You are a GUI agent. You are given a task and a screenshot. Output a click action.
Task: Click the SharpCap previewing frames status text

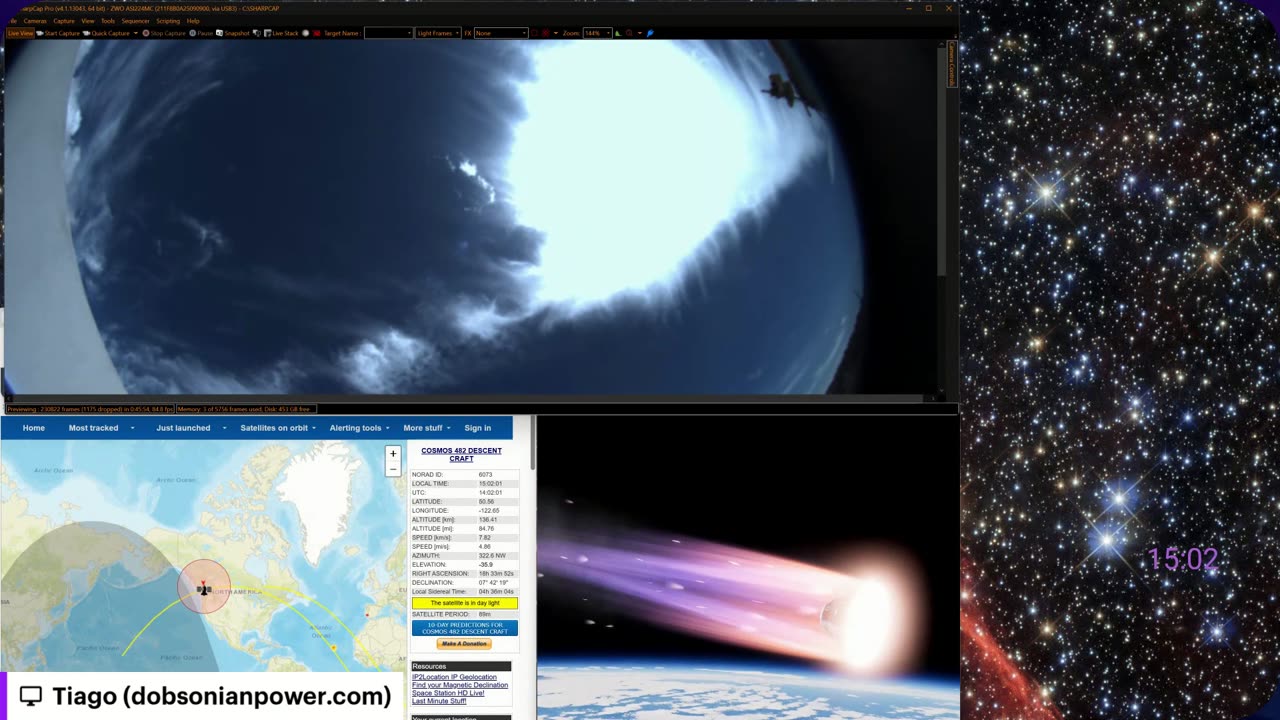91,409
